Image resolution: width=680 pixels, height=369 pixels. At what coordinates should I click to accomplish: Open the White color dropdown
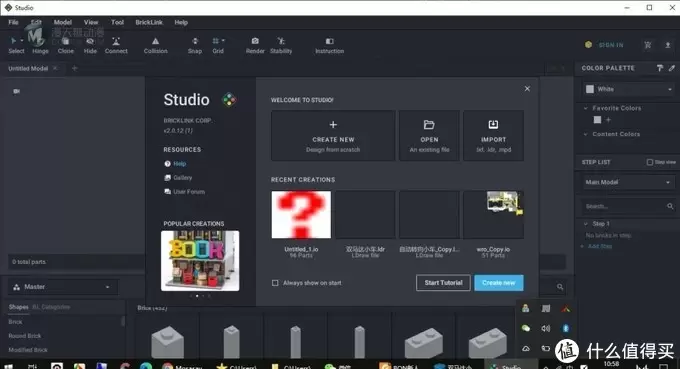628,89
